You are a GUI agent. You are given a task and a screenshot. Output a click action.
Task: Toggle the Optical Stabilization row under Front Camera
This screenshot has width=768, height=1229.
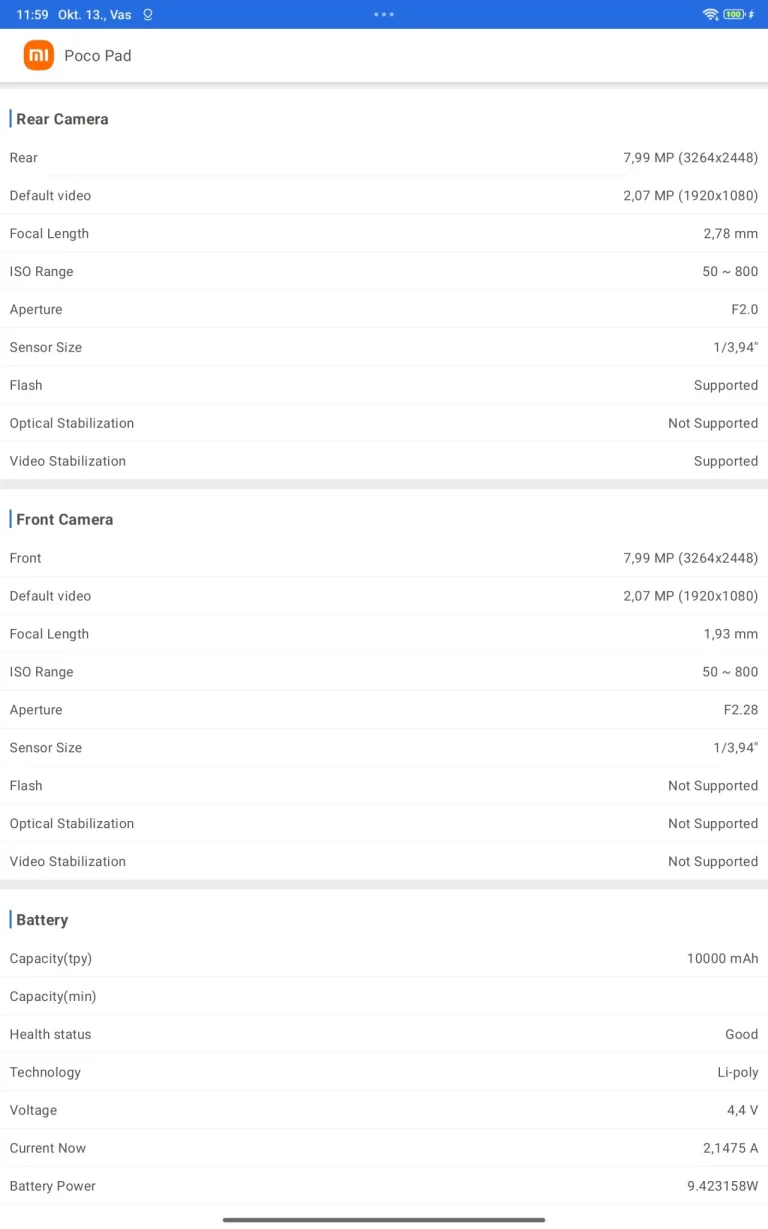pos(384,823)
